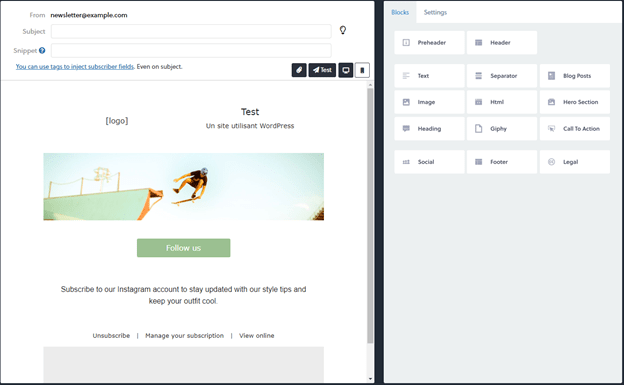Insert an Image block
The height and width of the screenshot is (385, 624).
point(429,102)
